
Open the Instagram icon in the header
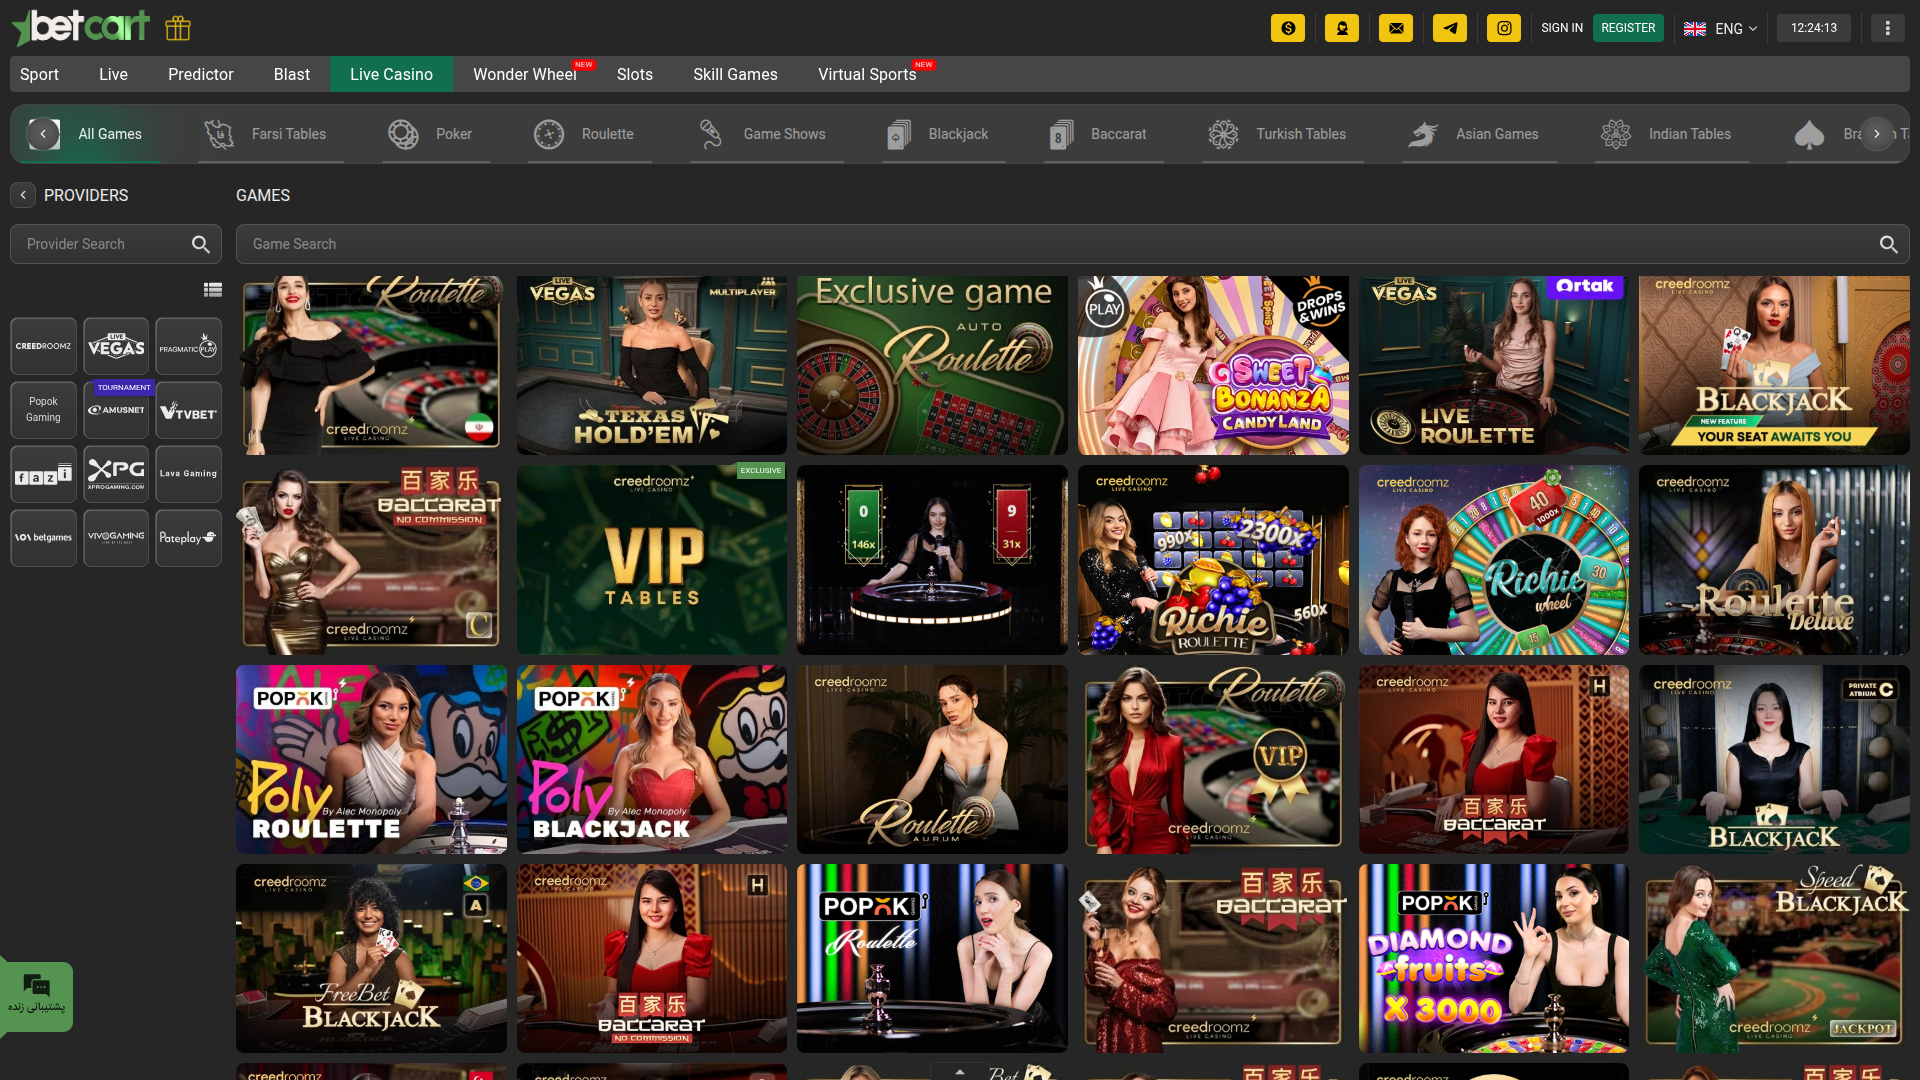1504,28
